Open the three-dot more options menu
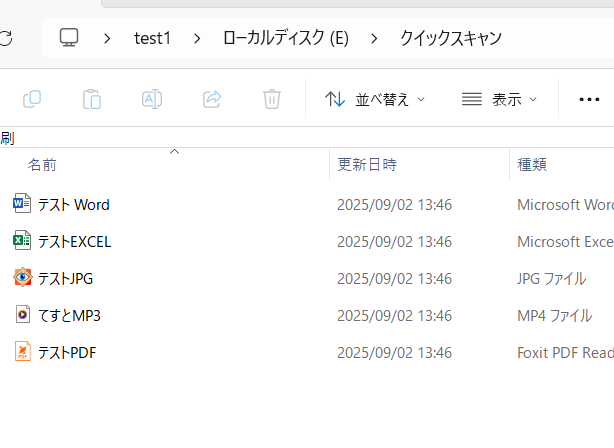The width and height of the screenshot is (614, 448). pyautogui.click(x=590, y=99)
